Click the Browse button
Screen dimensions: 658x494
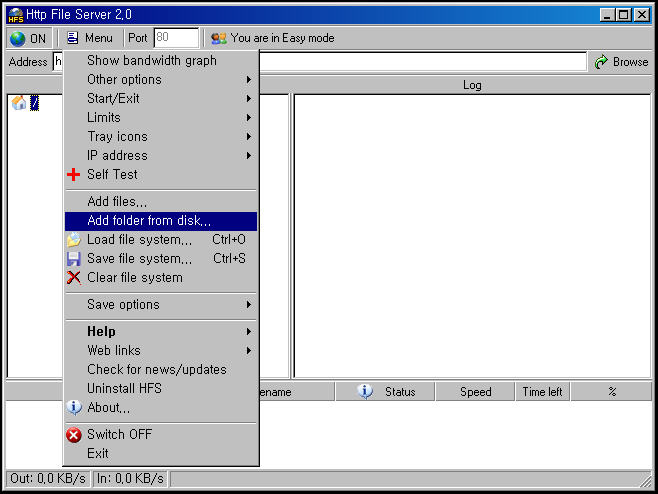(x=621, y=62)
